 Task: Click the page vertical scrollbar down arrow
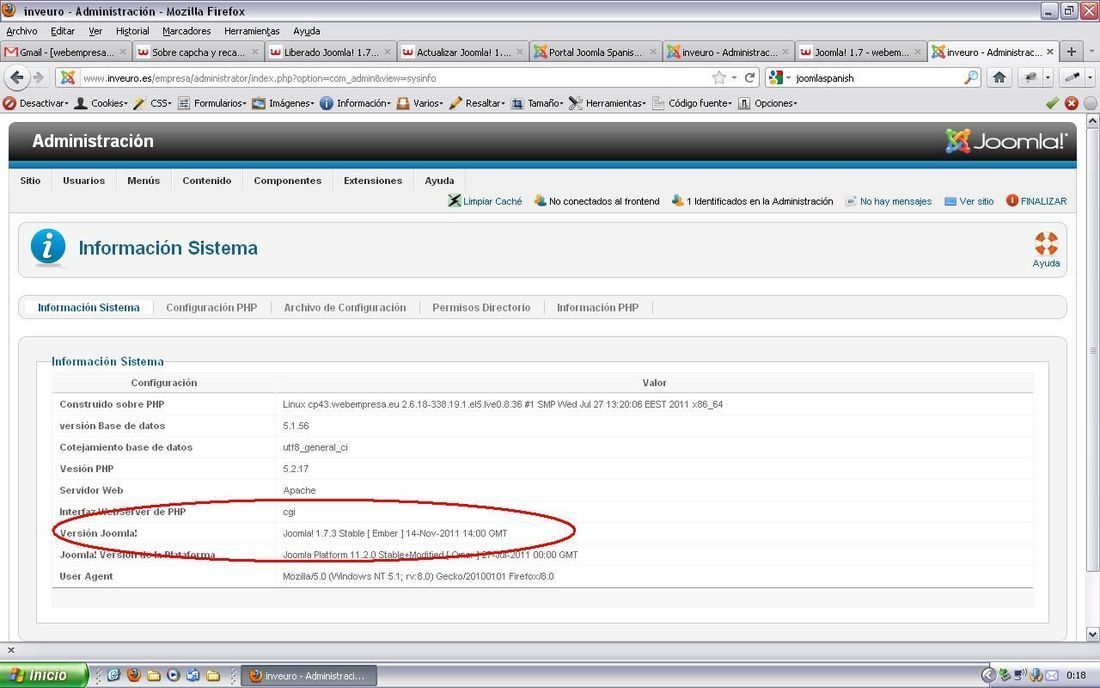tap(1092, 634)
